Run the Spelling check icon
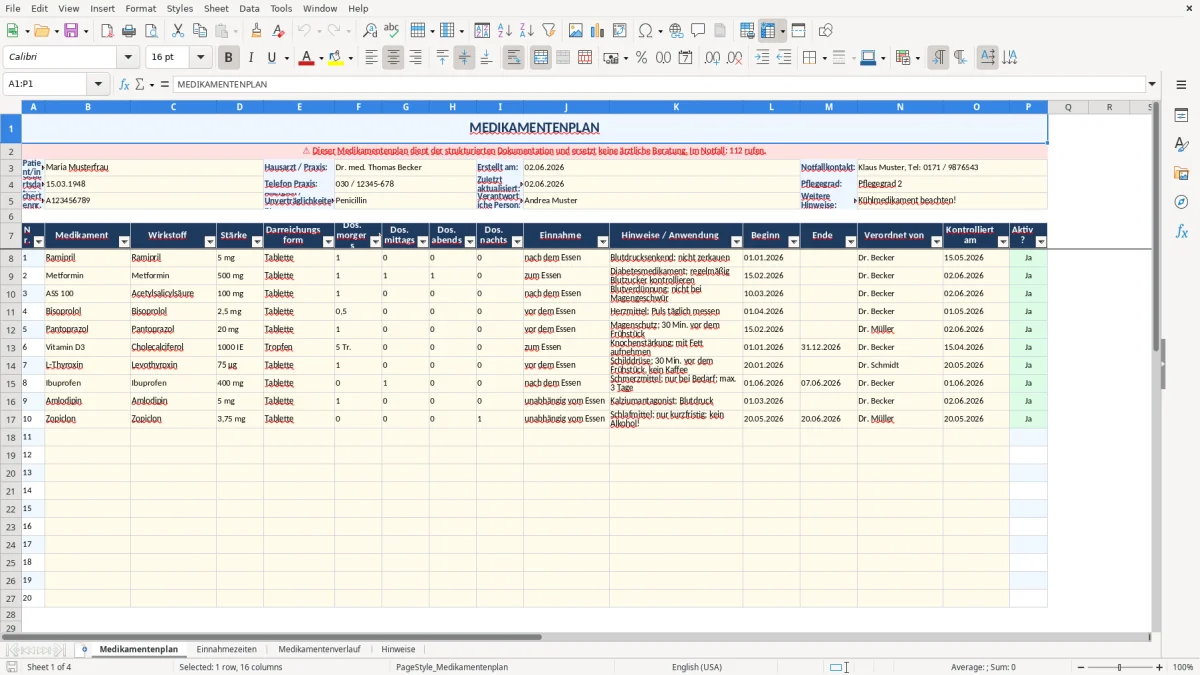This screenshot has height=675, width=1200. [392, 31]
